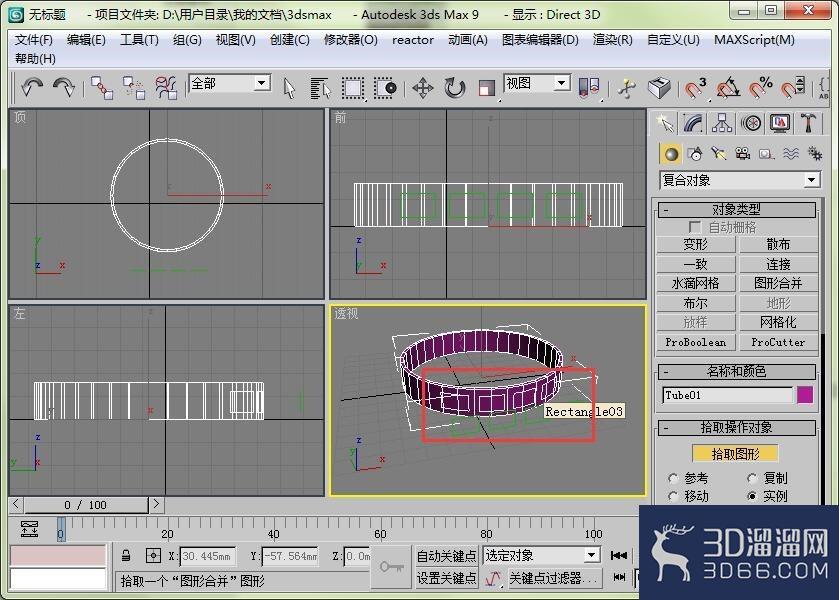Open the purple object color swatch
Viewport: 839px width, 600px height.
805,395
